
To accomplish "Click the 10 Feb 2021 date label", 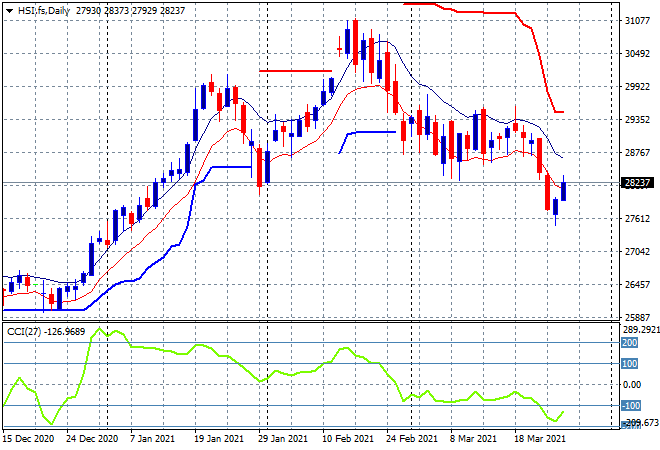I will 348,439.
